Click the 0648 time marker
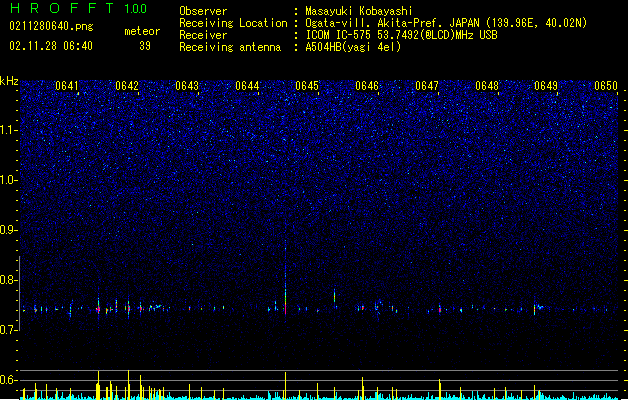Screen dimensions: 629x400 487,86
